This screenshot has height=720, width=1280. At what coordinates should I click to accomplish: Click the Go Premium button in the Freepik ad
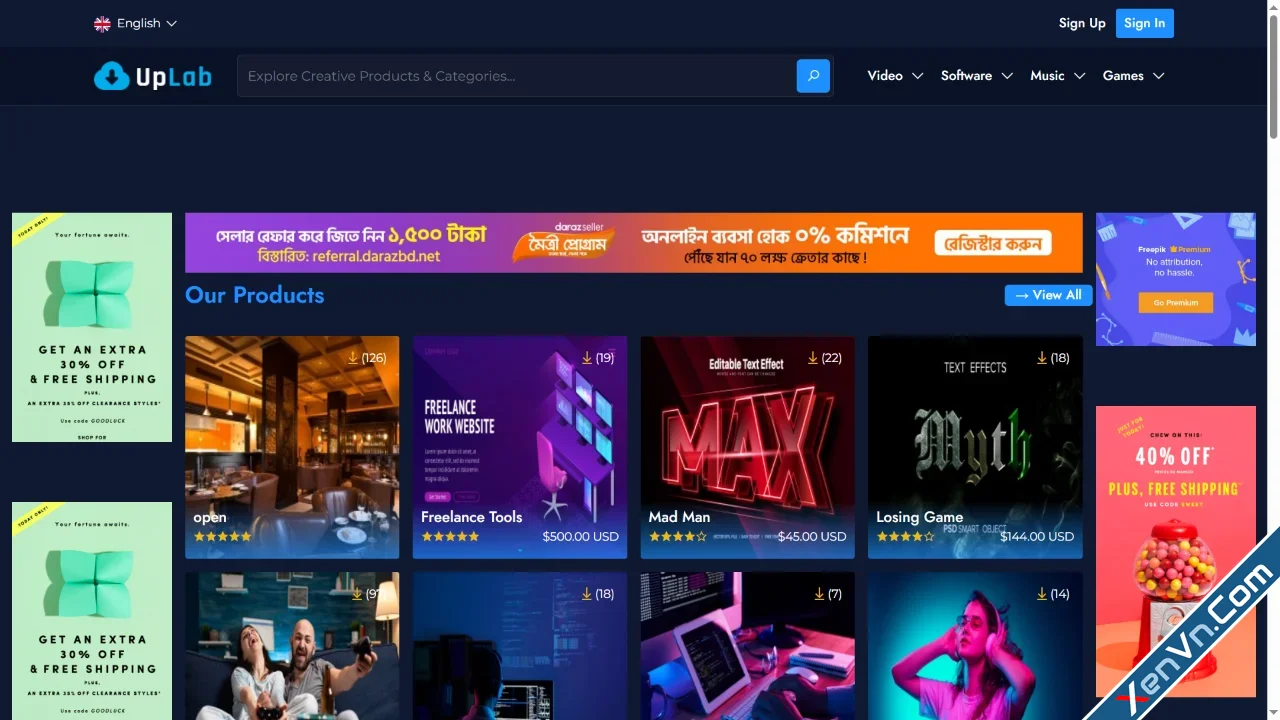pos(1176,302)
